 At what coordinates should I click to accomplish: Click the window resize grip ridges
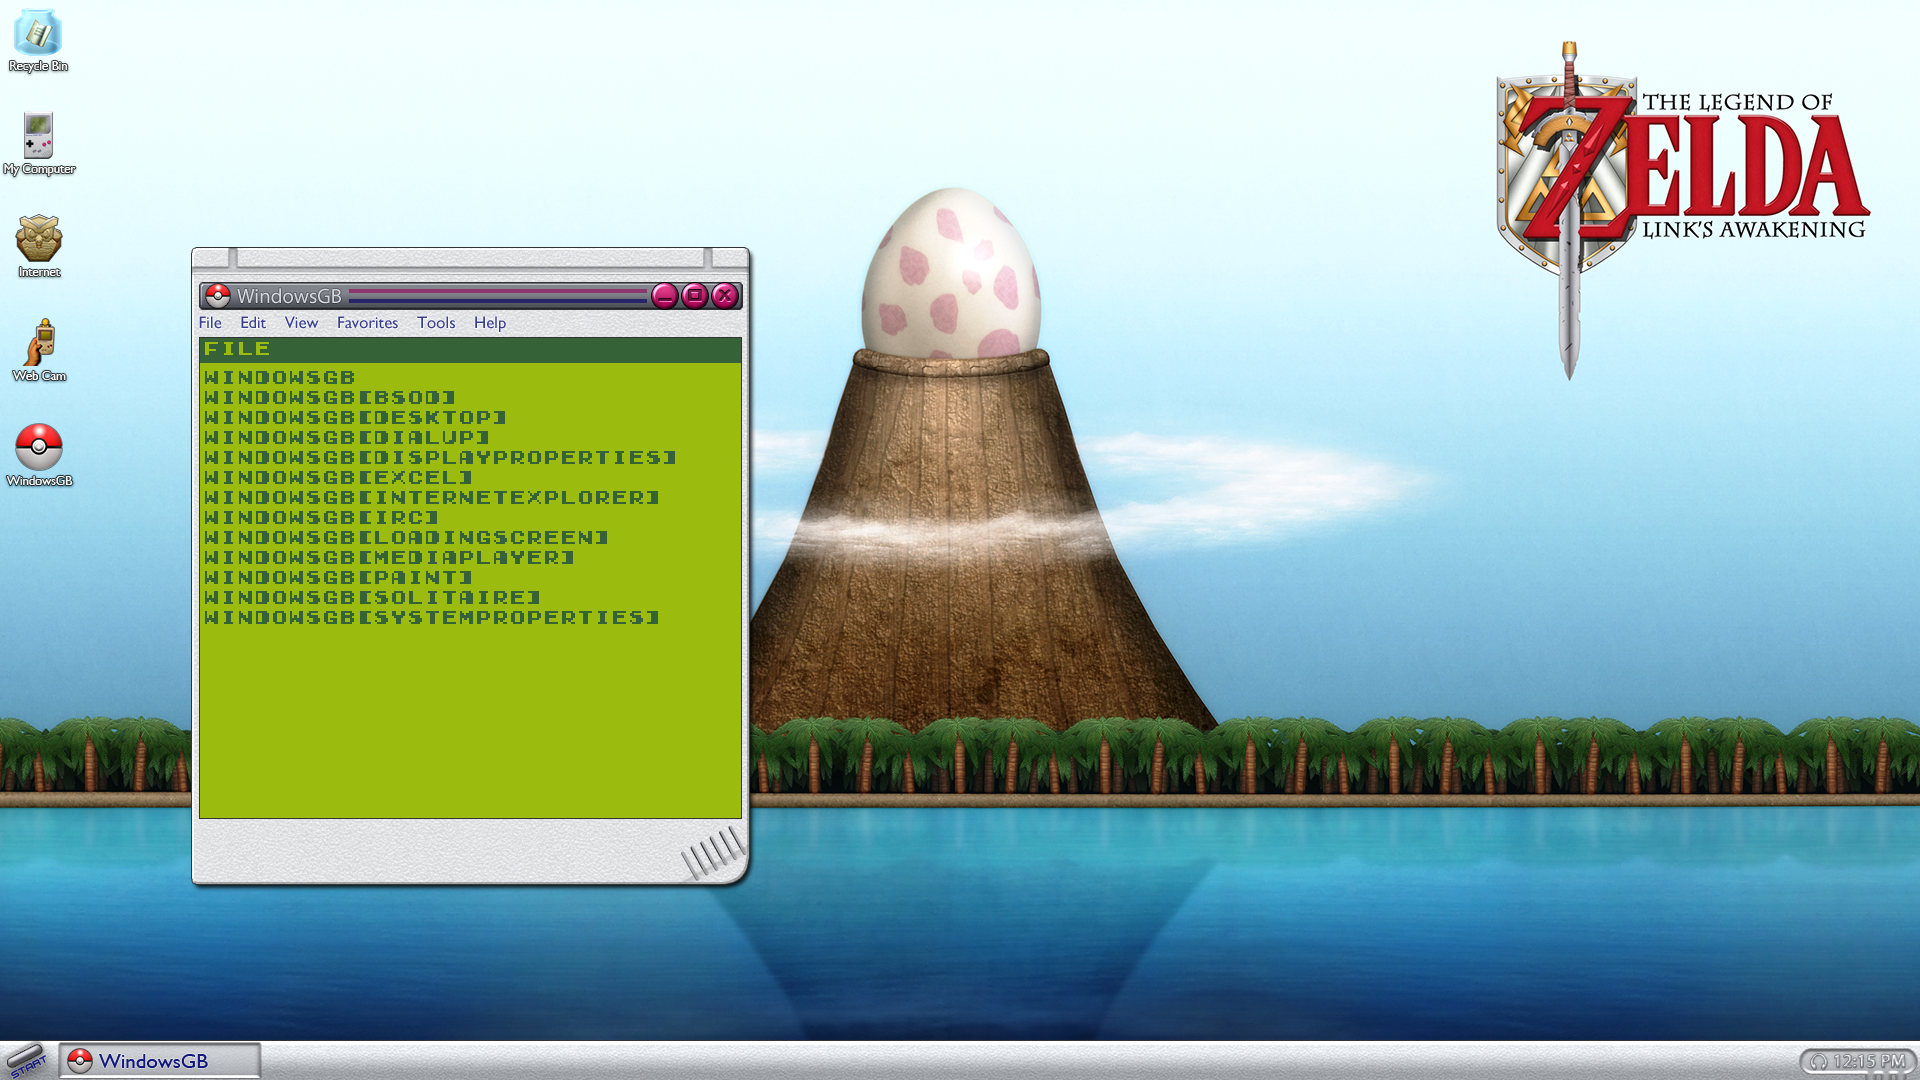click(714, 853)
